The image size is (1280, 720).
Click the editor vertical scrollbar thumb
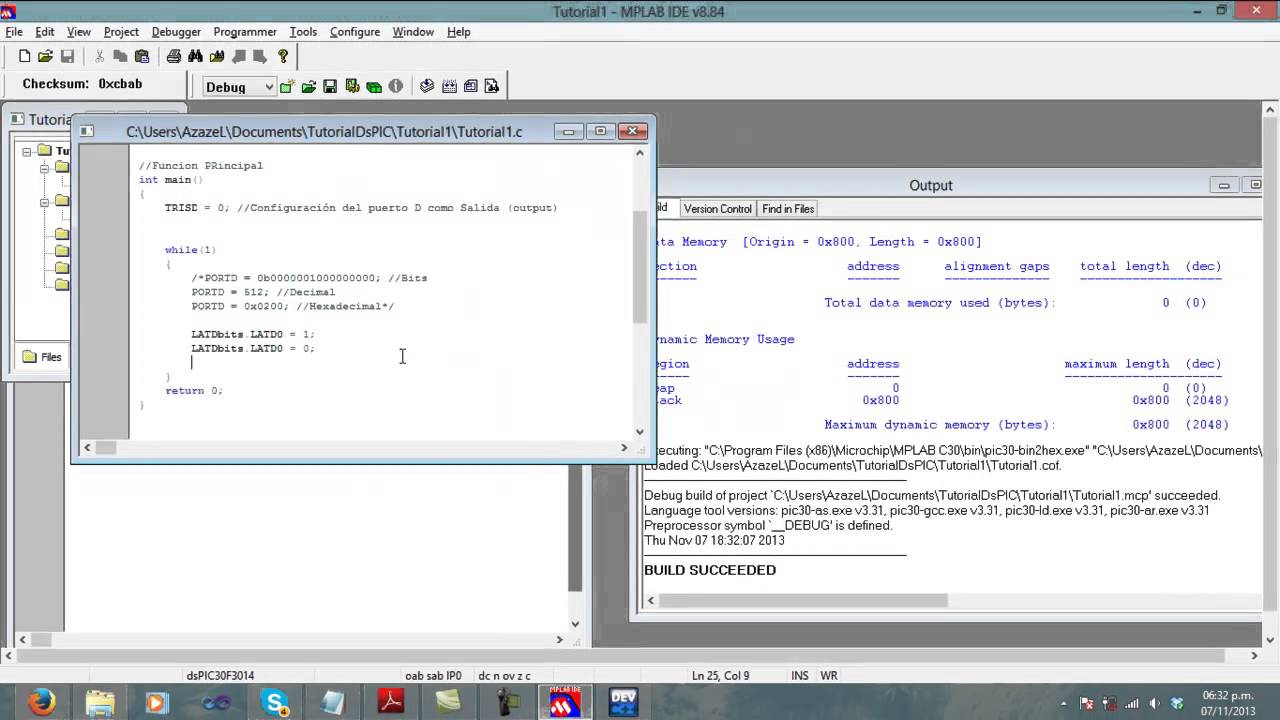(640, 267)
